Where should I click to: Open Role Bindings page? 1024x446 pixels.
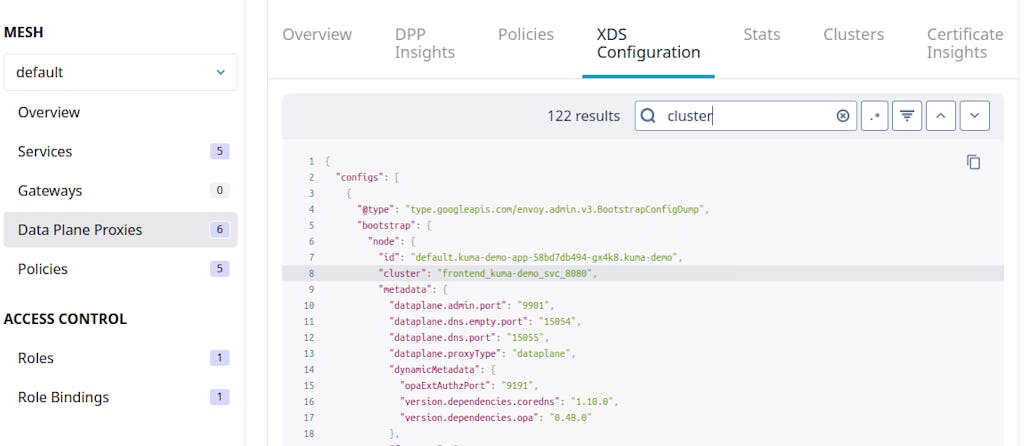click(120, 397)
